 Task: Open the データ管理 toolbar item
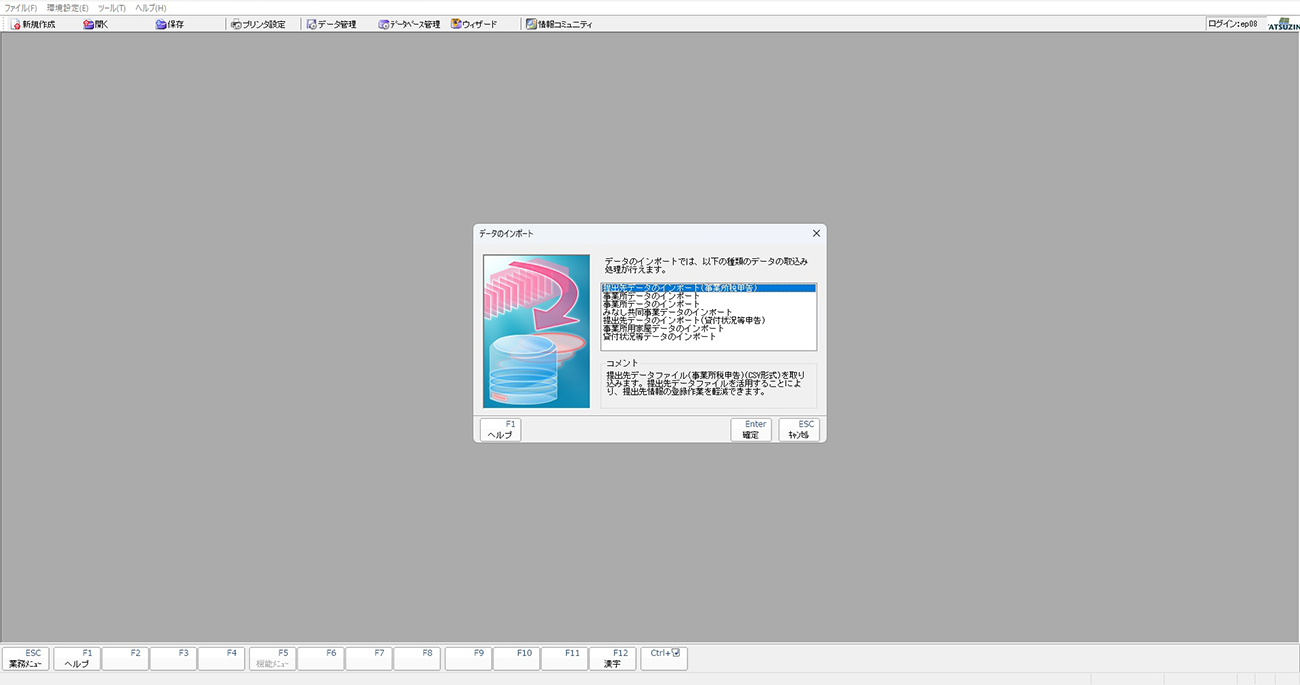click(x=331, y=24)
